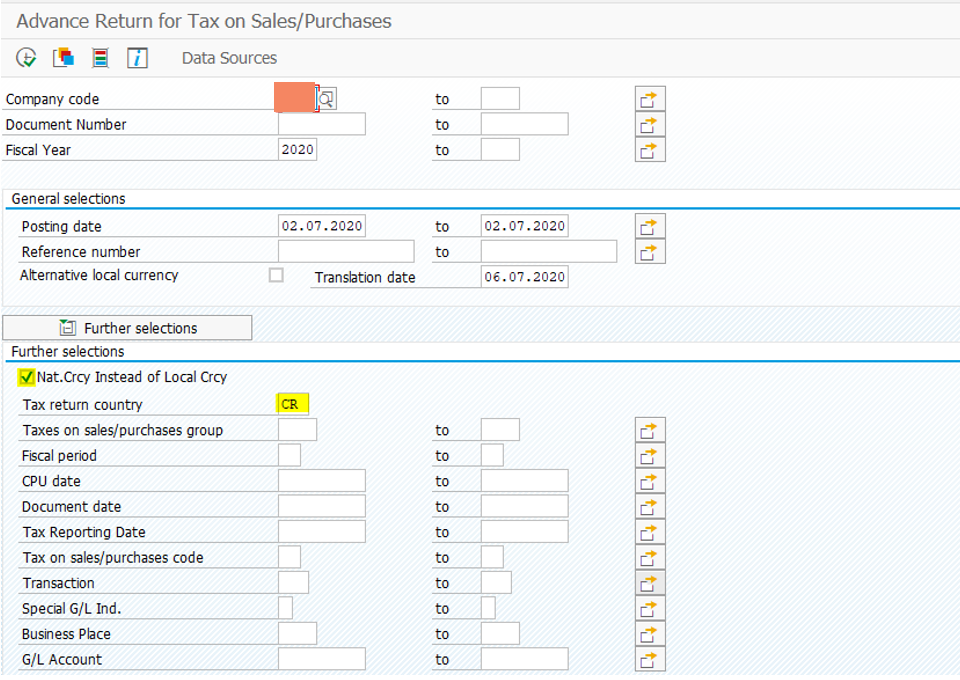Open multiple selection for Fiscal period

[x=650, y=455]
